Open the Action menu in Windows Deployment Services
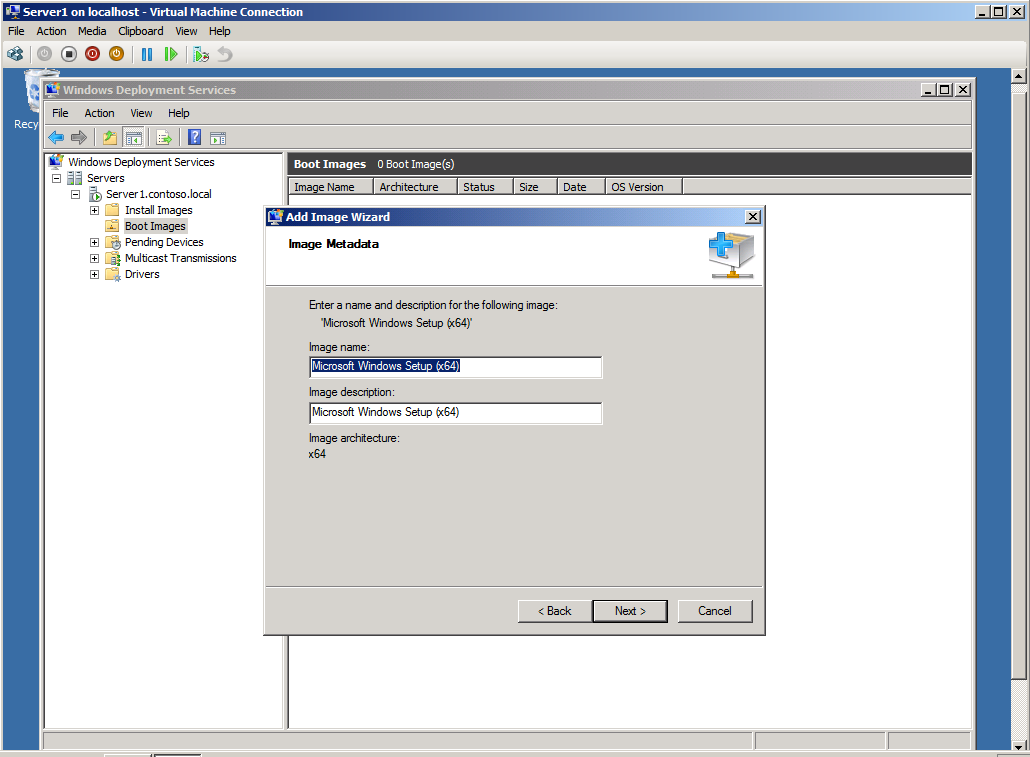Viewport: 1030px width, 757px height. point(99,113)
